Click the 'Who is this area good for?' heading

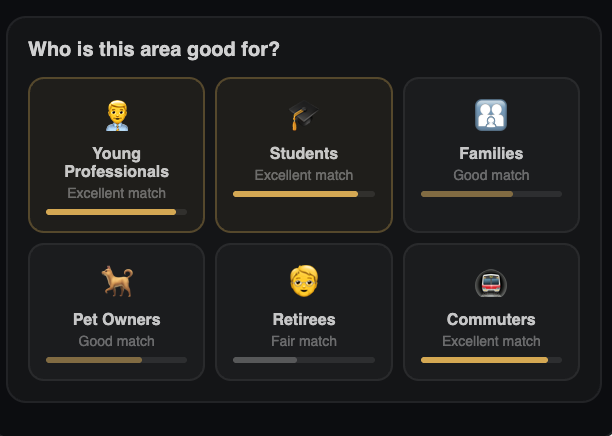click(154, 50)
